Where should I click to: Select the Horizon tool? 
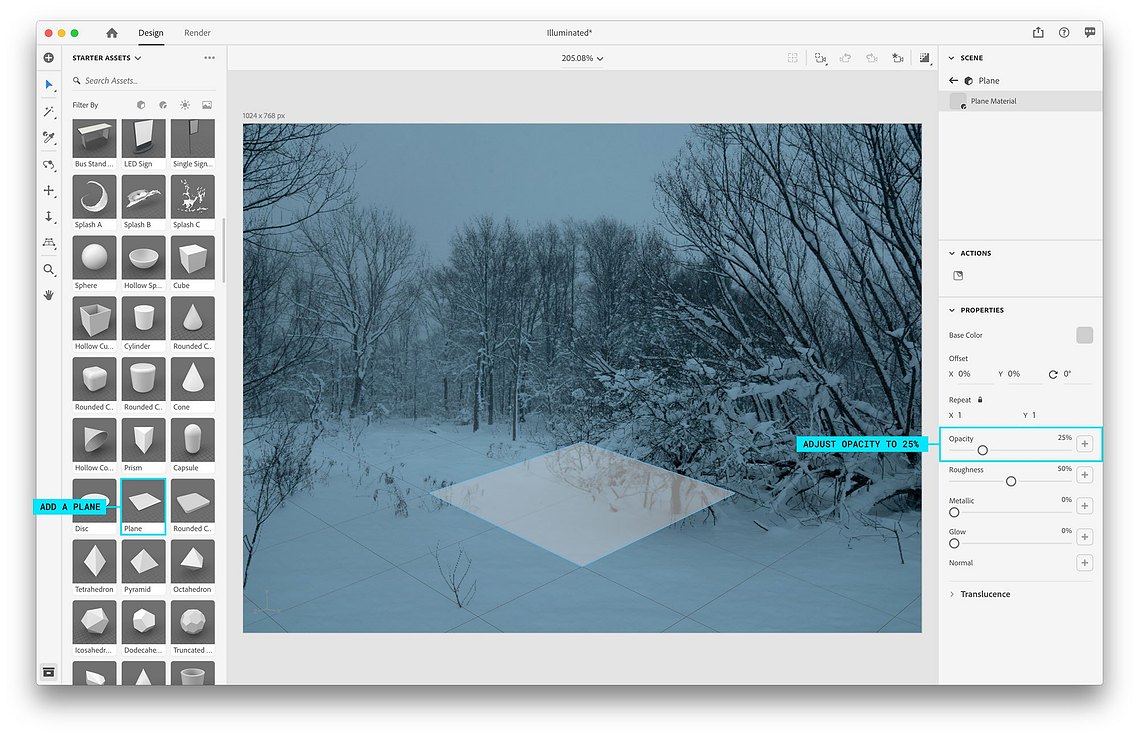click(x=49, y=243)
